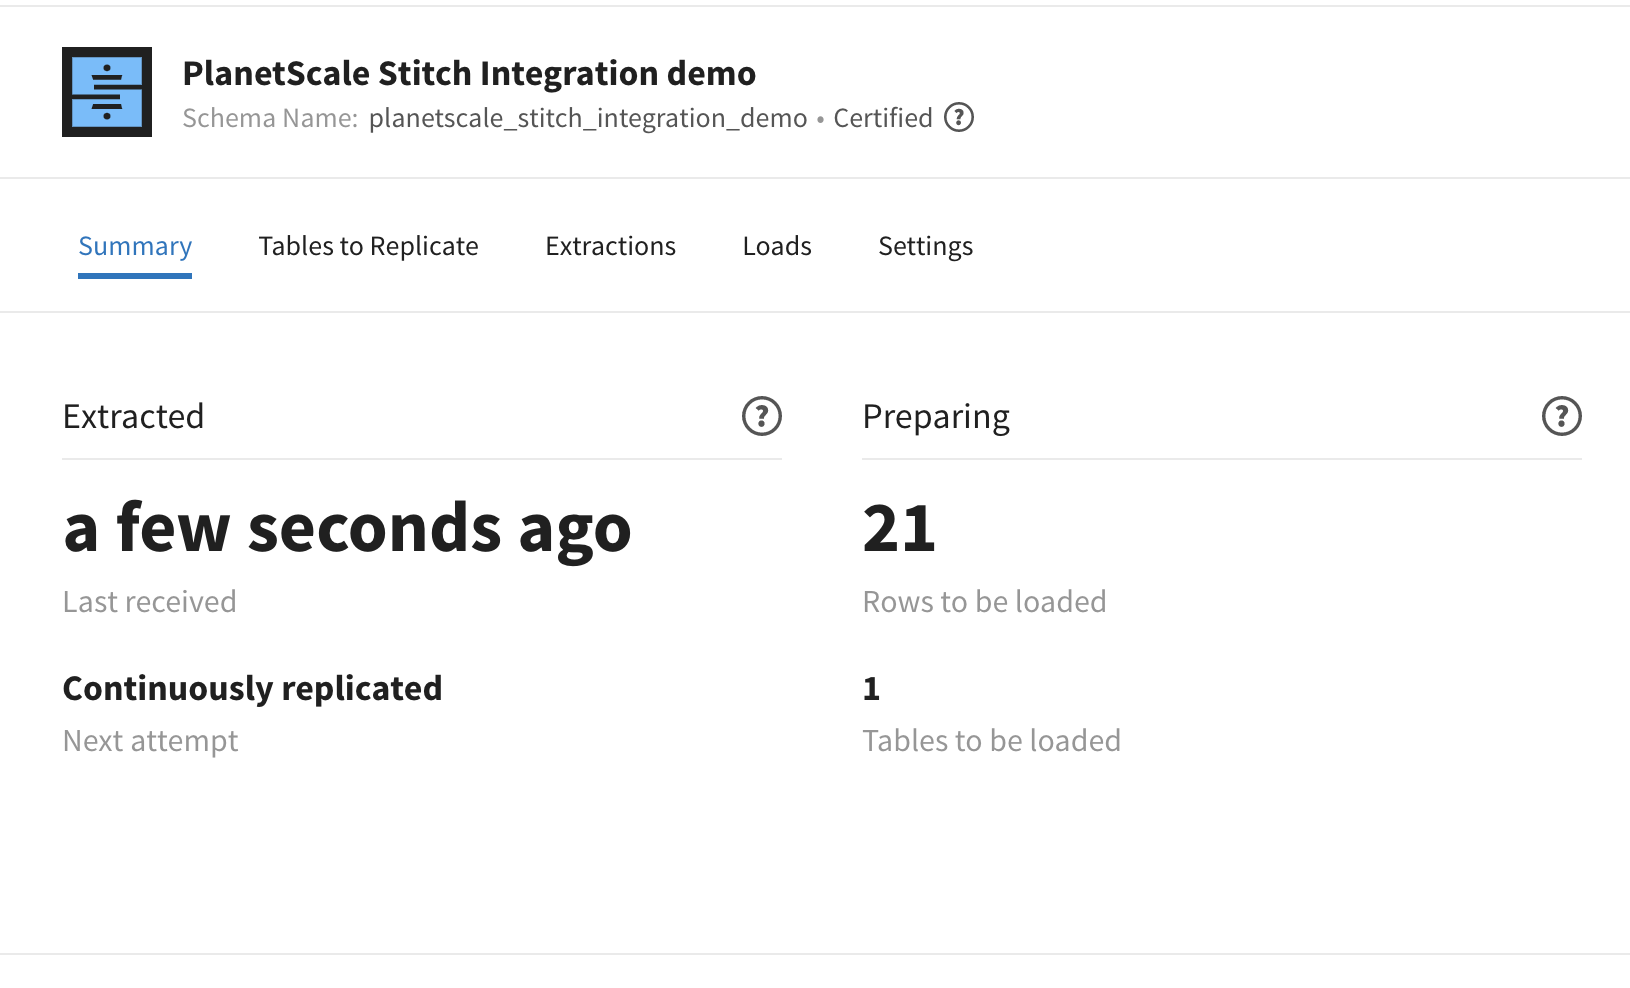Select the Summary tab
Screen dimensions: 1630x988
135,246
